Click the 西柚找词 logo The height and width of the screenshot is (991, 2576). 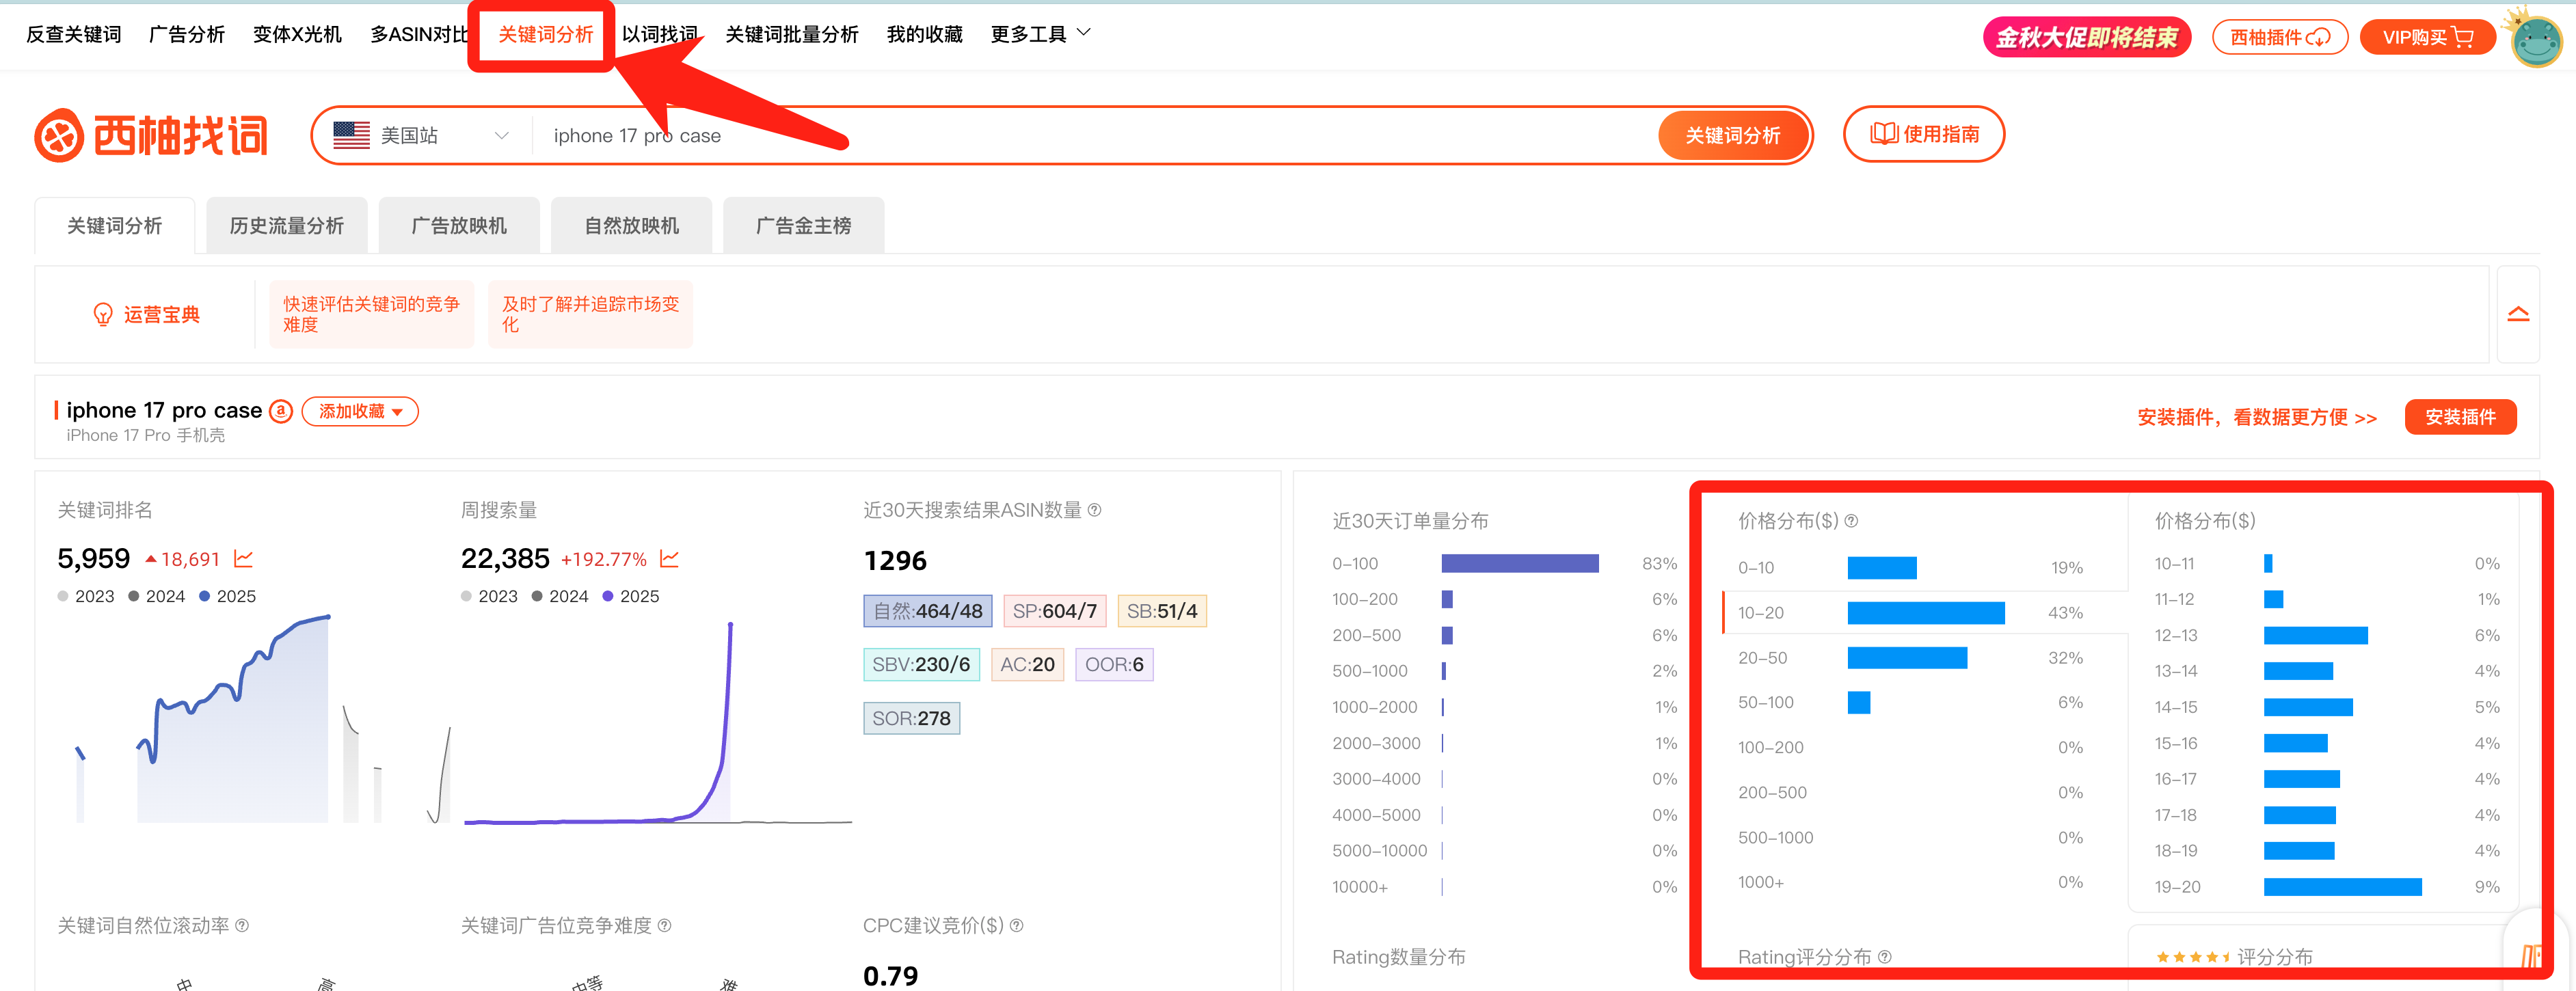click(151, 135)
